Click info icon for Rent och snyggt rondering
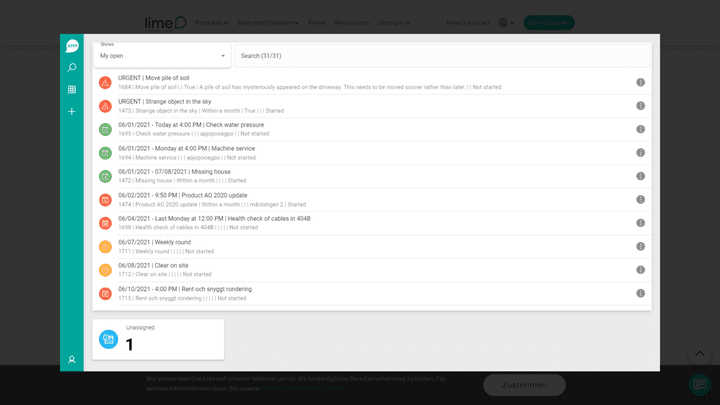Image resolution: width=720 pixels, height=405 pixels. coord(640,293)
